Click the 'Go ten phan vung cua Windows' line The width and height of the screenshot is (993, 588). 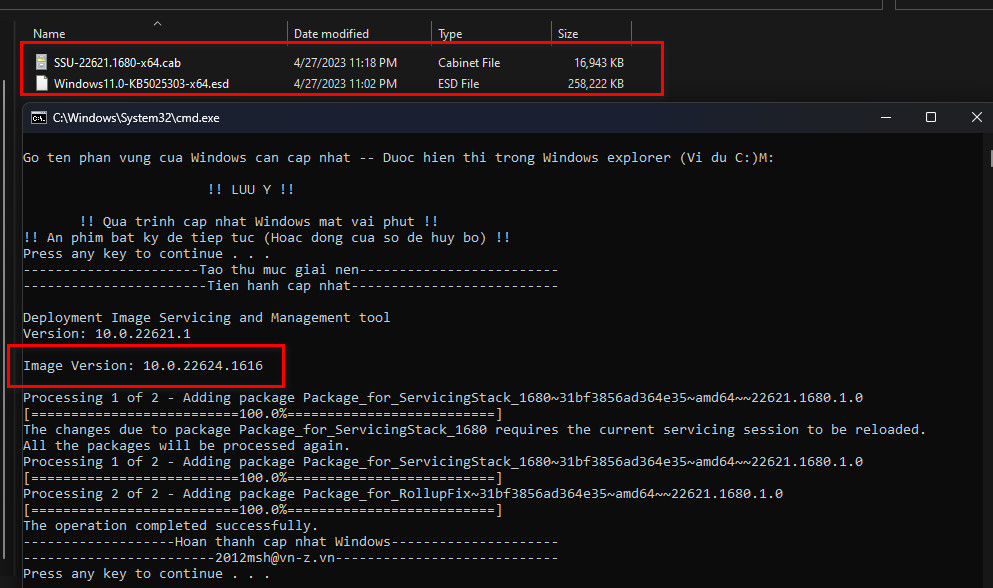[x=398, y=158]
